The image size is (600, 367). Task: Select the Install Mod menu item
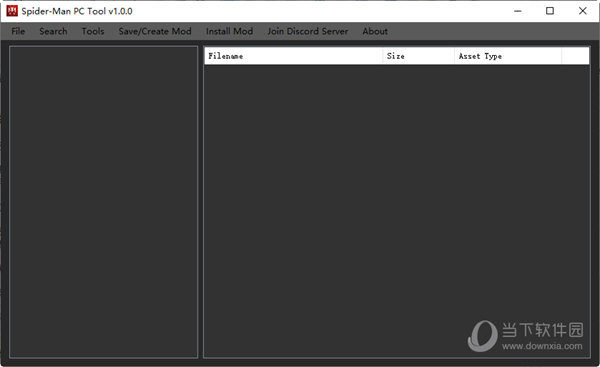tap(229, 31)
